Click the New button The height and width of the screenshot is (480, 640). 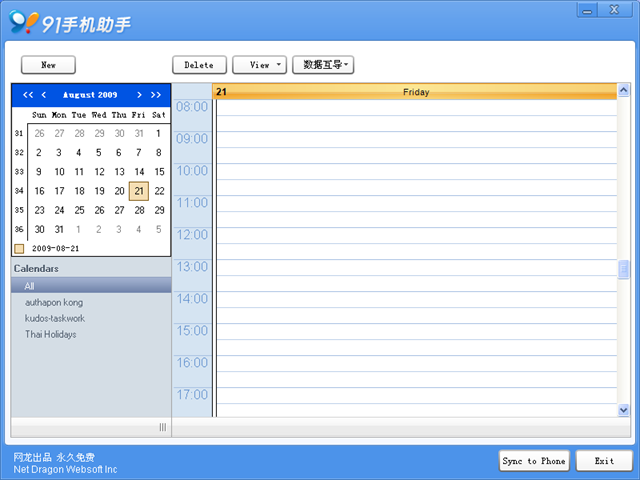pos(48,65)
